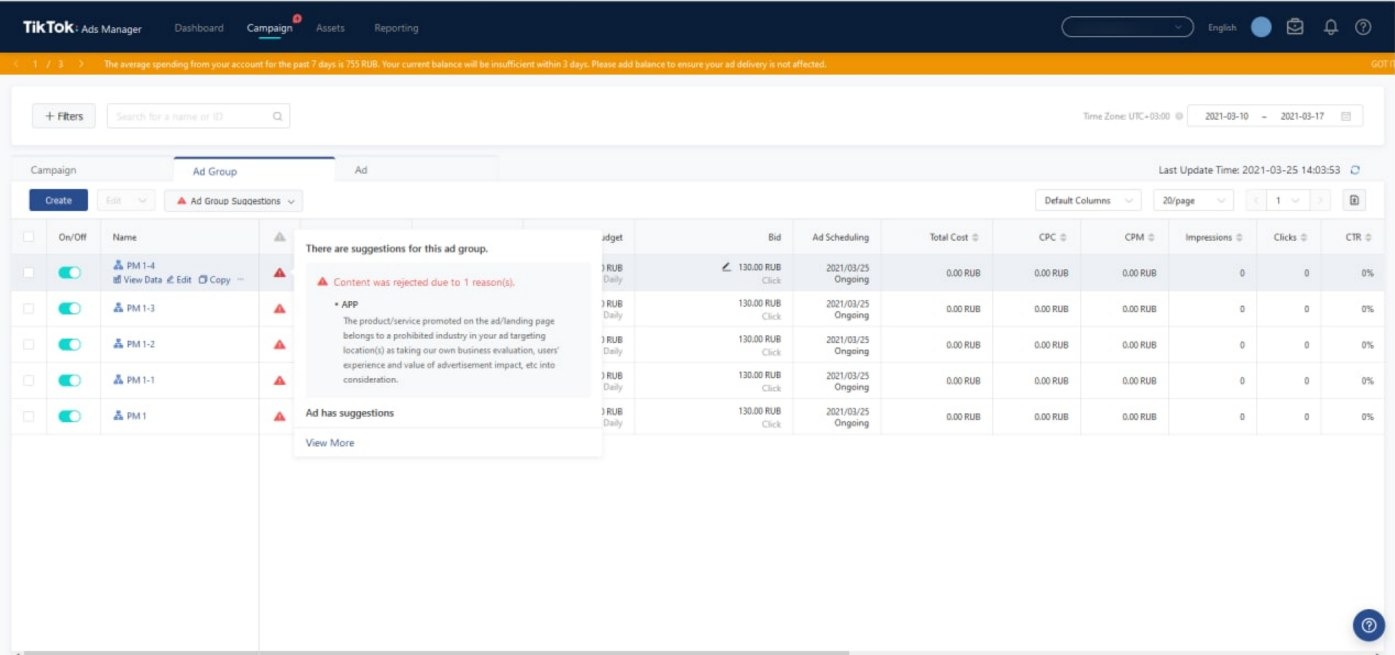This screenshot has height=655, width=1395.
Task: Open the Ad Group Suggestions dropdown
Action: click(x=233, y=201)
